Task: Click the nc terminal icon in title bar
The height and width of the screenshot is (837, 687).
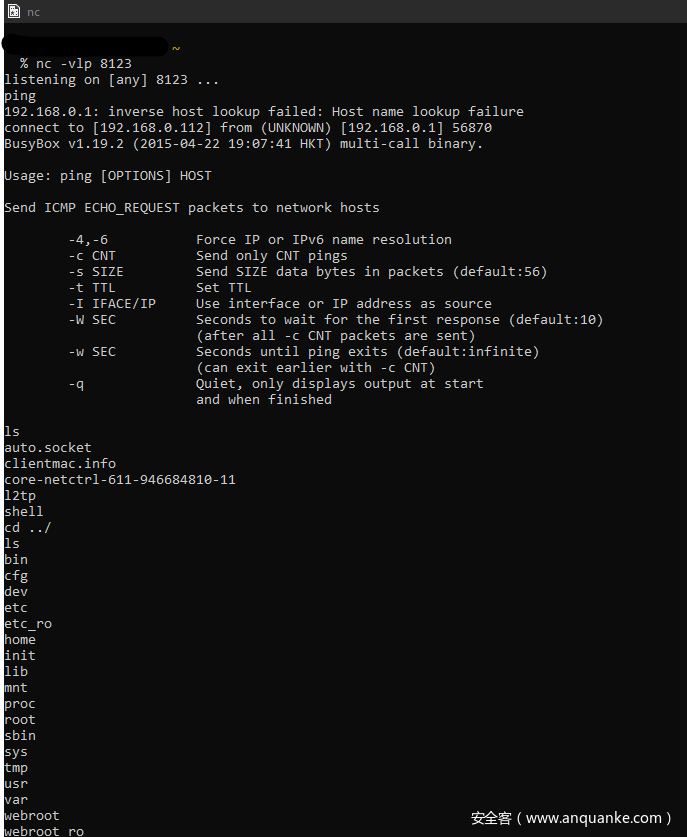Action: point(12,11)
